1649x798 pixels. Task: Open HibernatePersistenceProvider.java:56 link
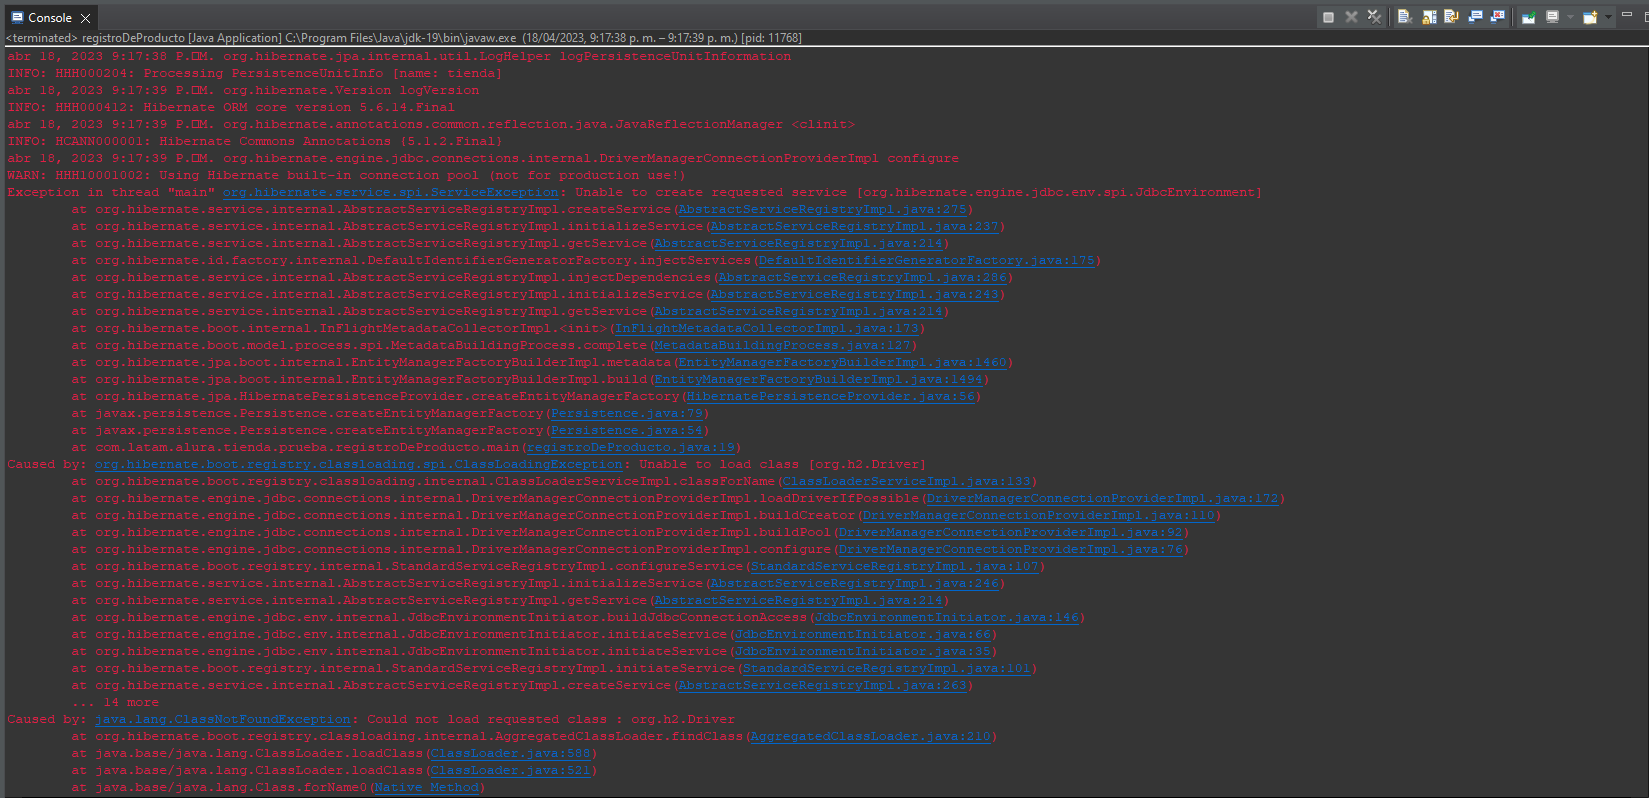click(830, 396)
